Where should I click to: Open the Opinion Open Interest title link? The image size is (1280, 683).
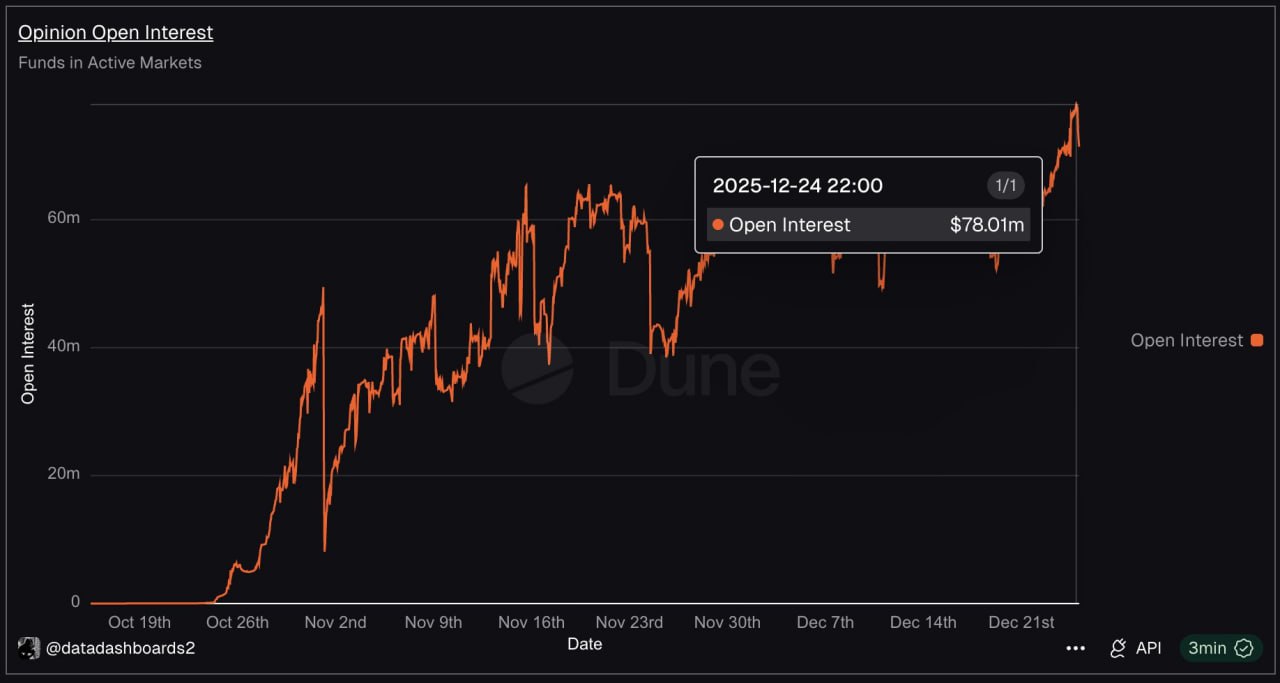116,32
